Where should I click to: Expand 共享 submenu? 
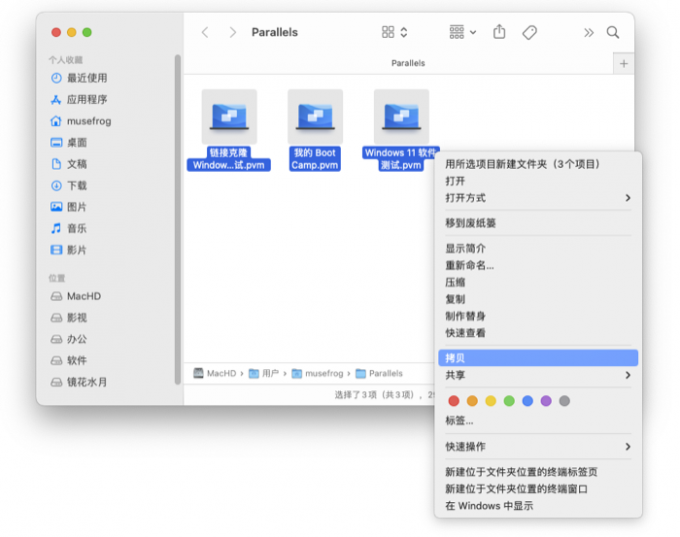538,375
